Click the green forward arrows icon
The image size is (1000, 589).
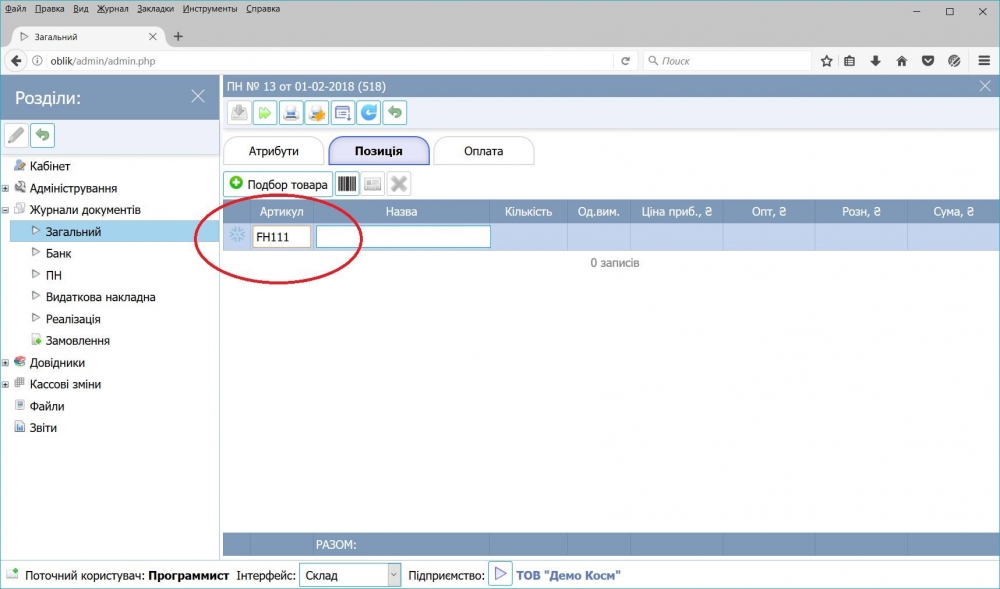pyautogui.click(x=265, y=113)
